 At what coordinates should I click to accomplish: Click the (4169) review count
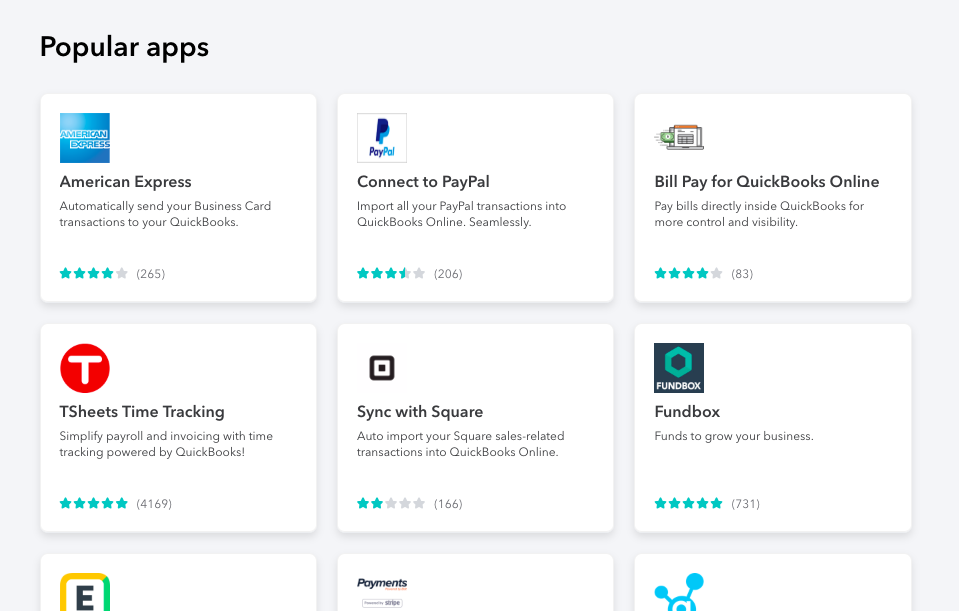coord(154,504)
